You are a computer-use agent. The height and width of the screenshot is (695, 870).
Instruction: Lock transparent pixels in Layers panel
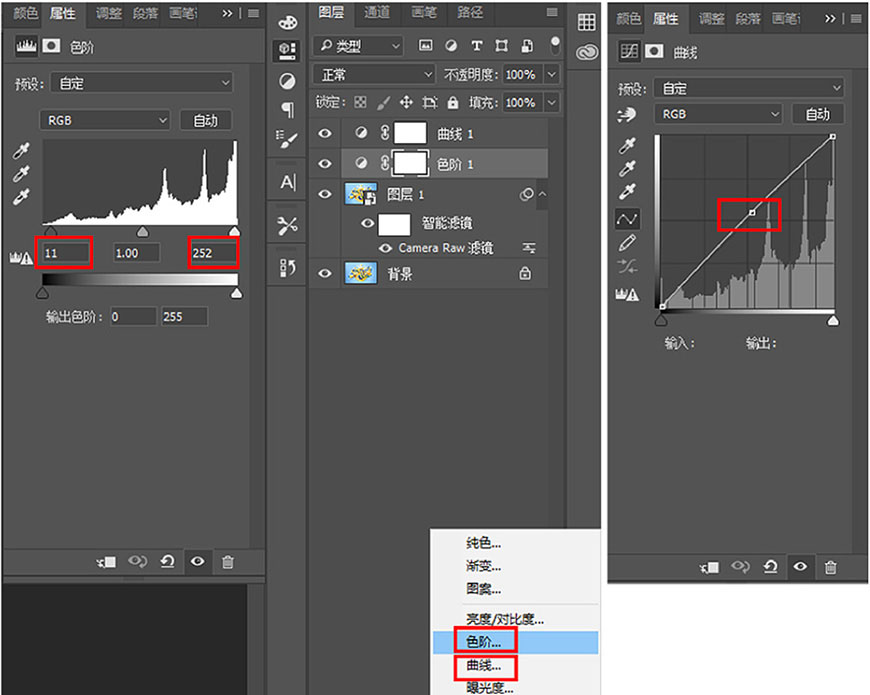[361, 102]
